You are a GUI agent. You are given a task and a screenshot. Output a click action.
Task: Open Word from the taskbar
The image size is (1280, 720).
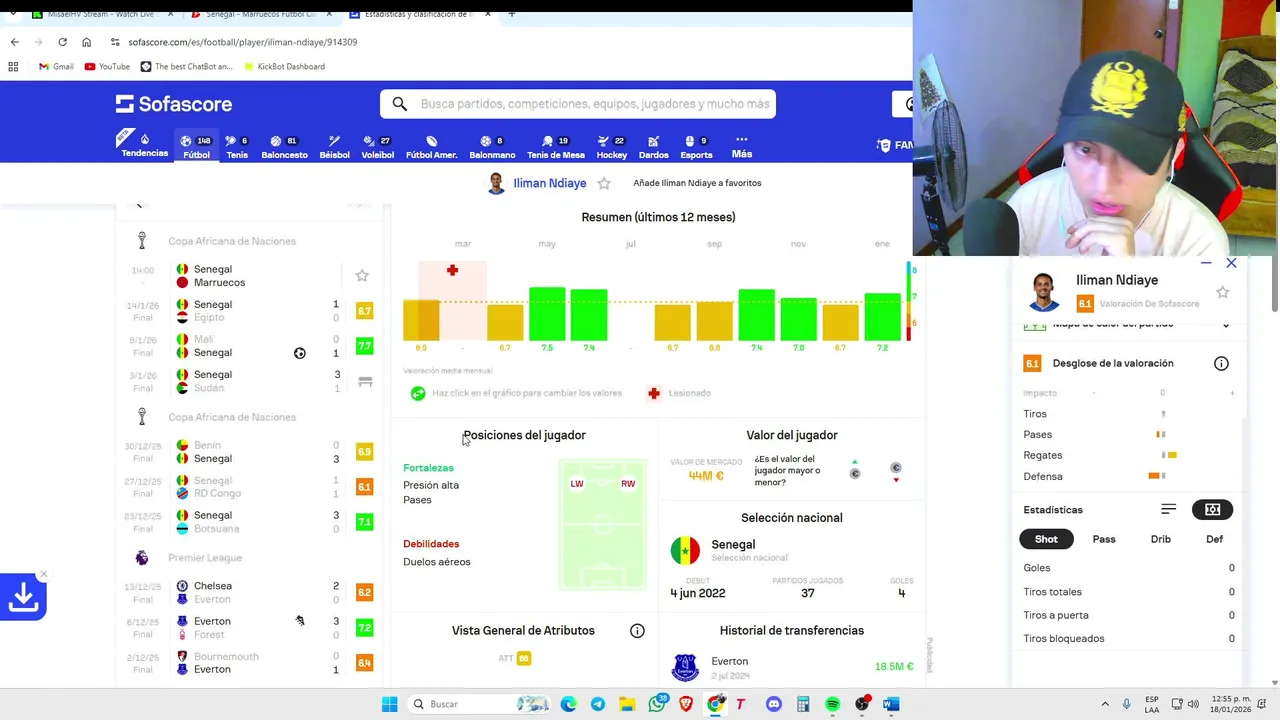click(891, 704)
